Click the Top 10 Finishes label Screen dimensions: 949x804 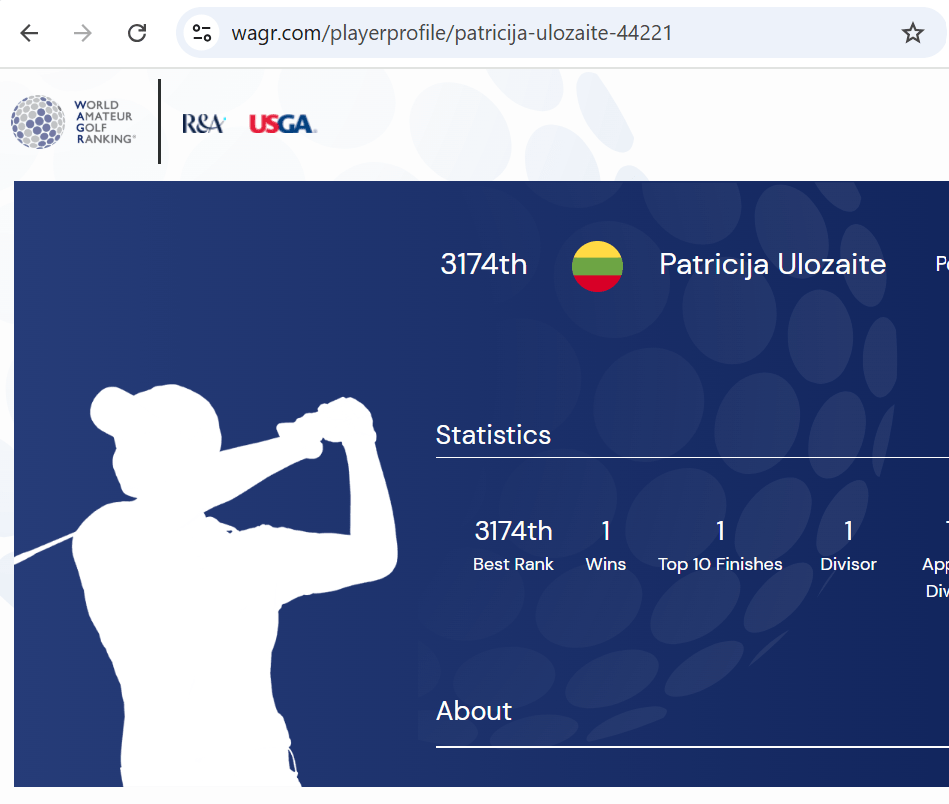click(x=720, y=564)
